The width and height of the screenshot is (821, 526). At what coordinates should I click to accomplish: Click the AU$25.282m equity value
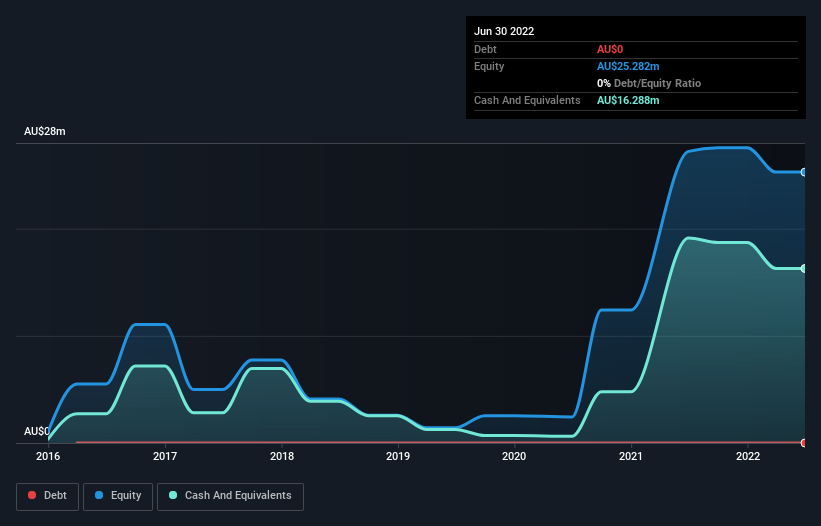pos(628,66)
